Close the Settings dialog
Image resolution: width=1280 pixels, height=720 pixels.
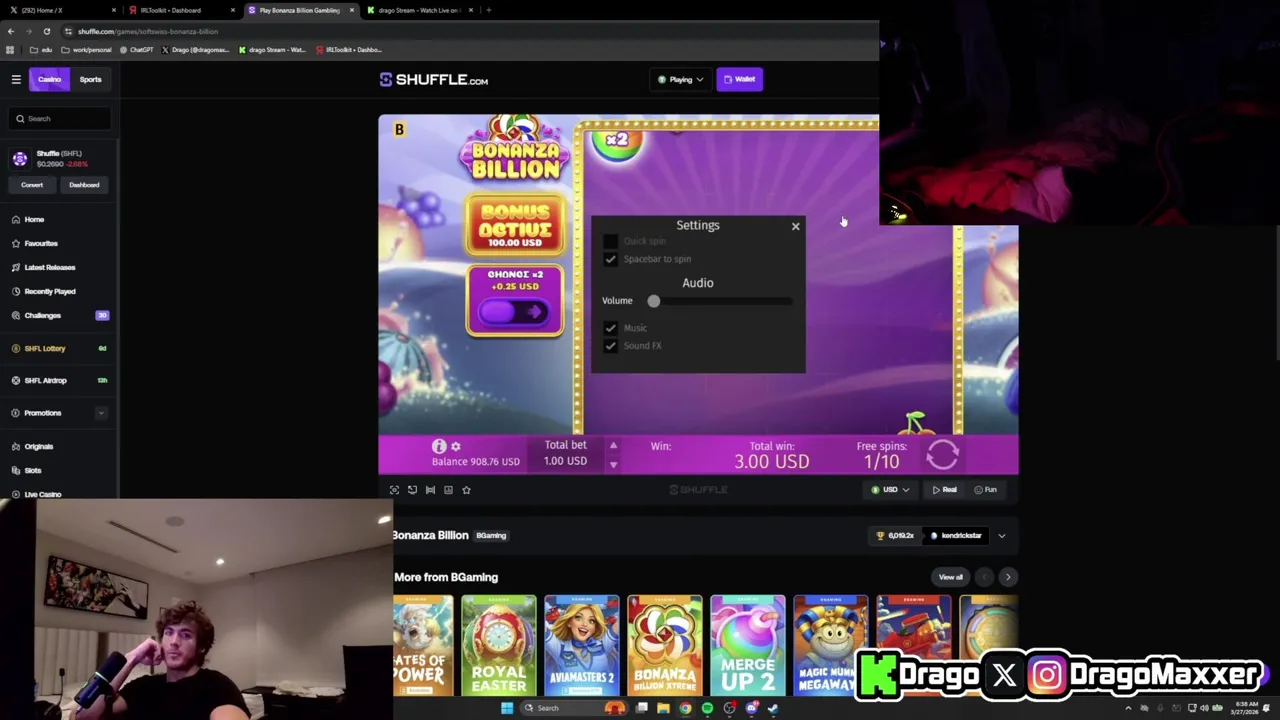796,226
